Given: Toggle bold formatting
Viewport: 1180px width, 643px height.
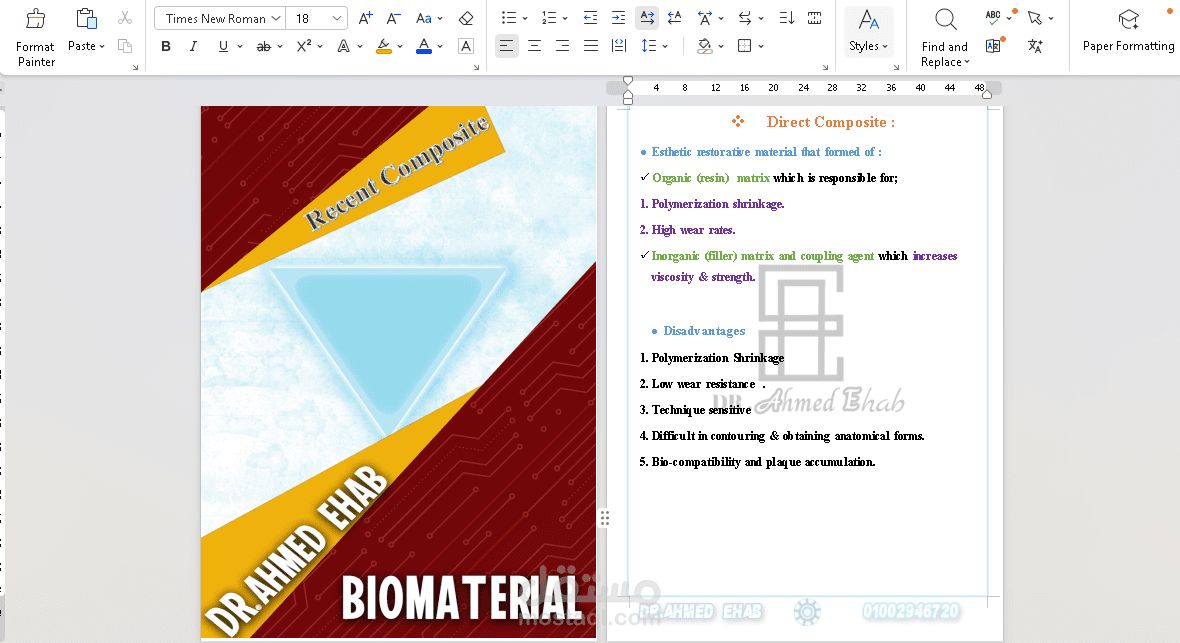Looking at the screenshot, I should [166, 46].
